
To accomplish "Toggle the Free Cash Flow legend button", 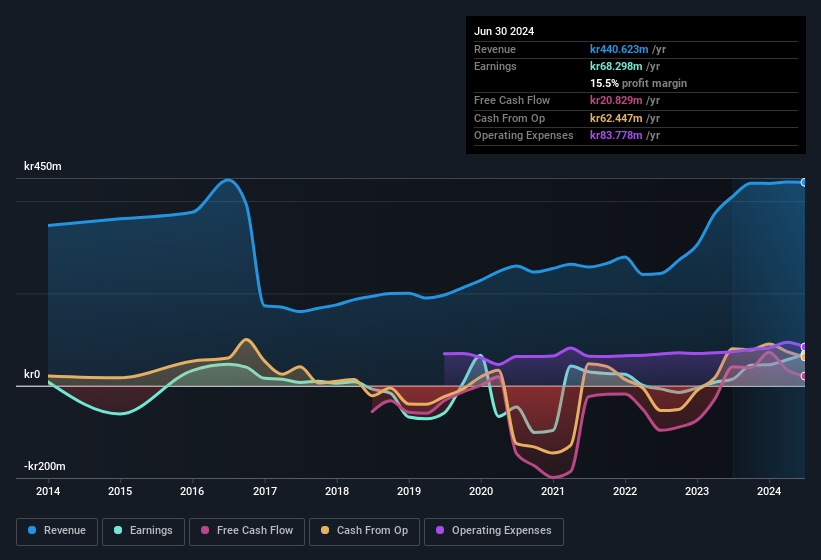I will click(247, 531).
